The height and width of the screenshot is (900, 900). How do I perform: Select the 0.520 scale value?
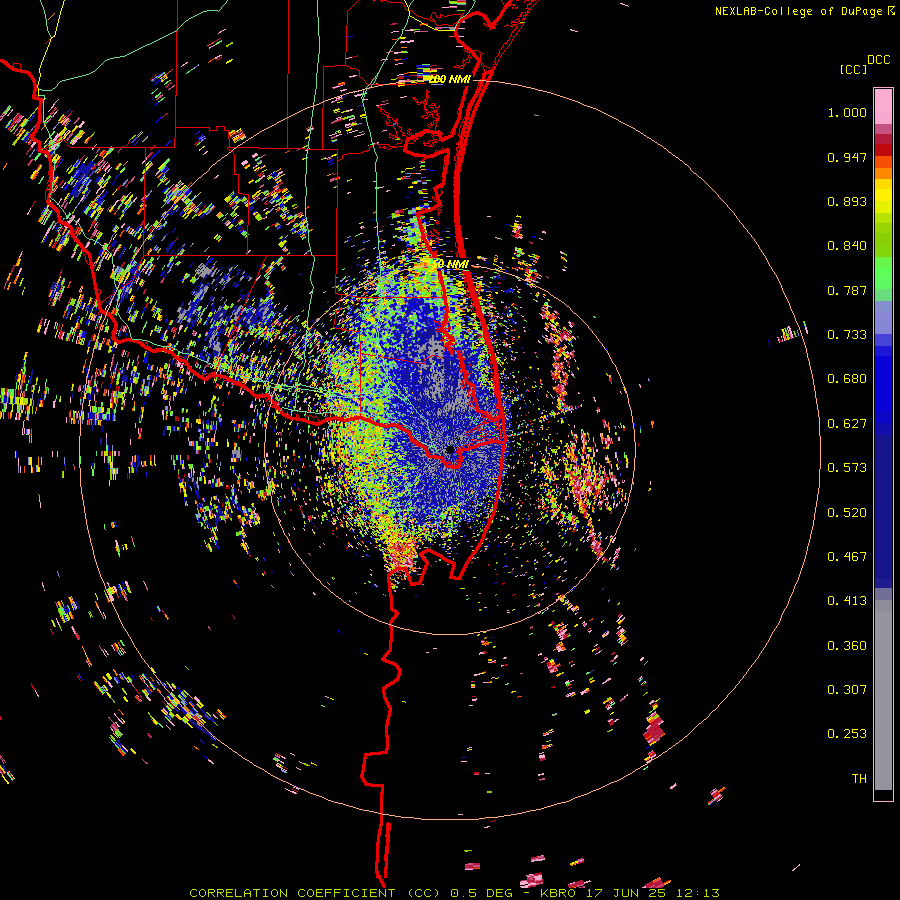pyautogui.click(x=847, y=513)
